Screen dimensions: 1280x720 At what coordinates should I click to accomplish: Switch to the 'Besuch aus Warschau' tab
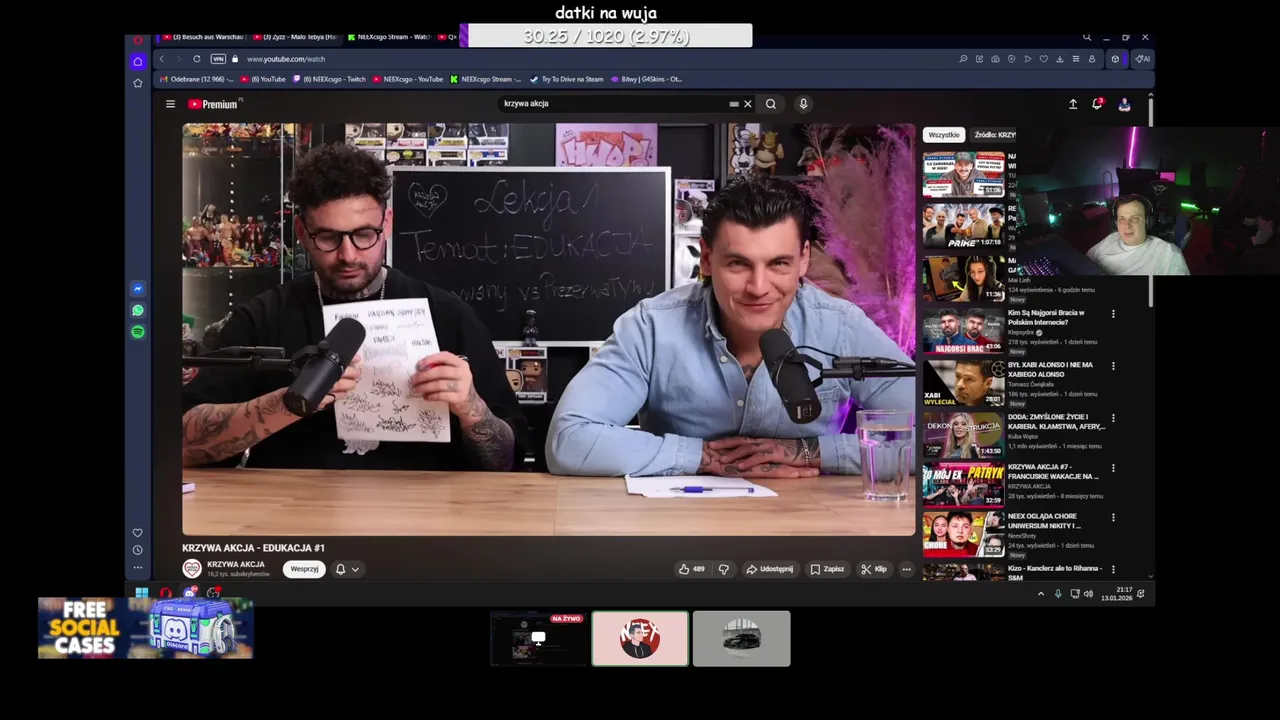[x=202, y=37]
